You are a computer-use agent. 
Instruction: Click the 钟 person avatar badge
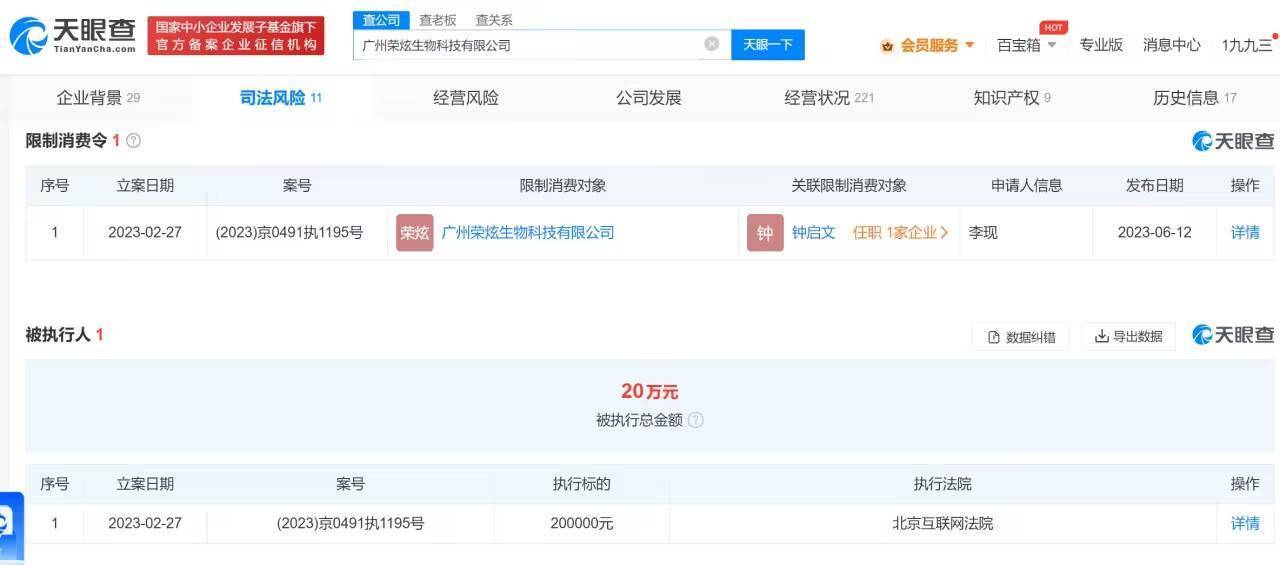[x=765, y=232]
